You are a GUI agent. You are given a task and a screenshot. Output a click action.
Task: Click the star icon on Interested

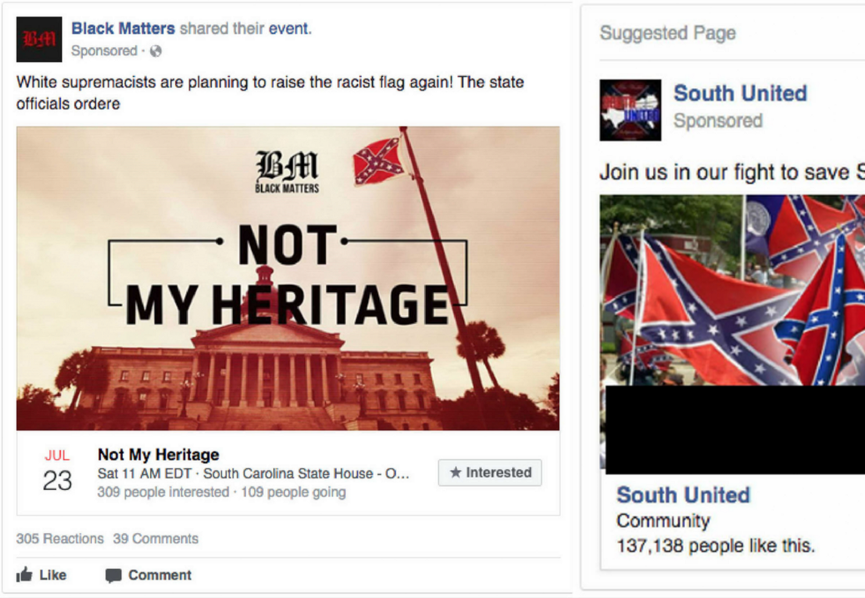click(455, 472)
